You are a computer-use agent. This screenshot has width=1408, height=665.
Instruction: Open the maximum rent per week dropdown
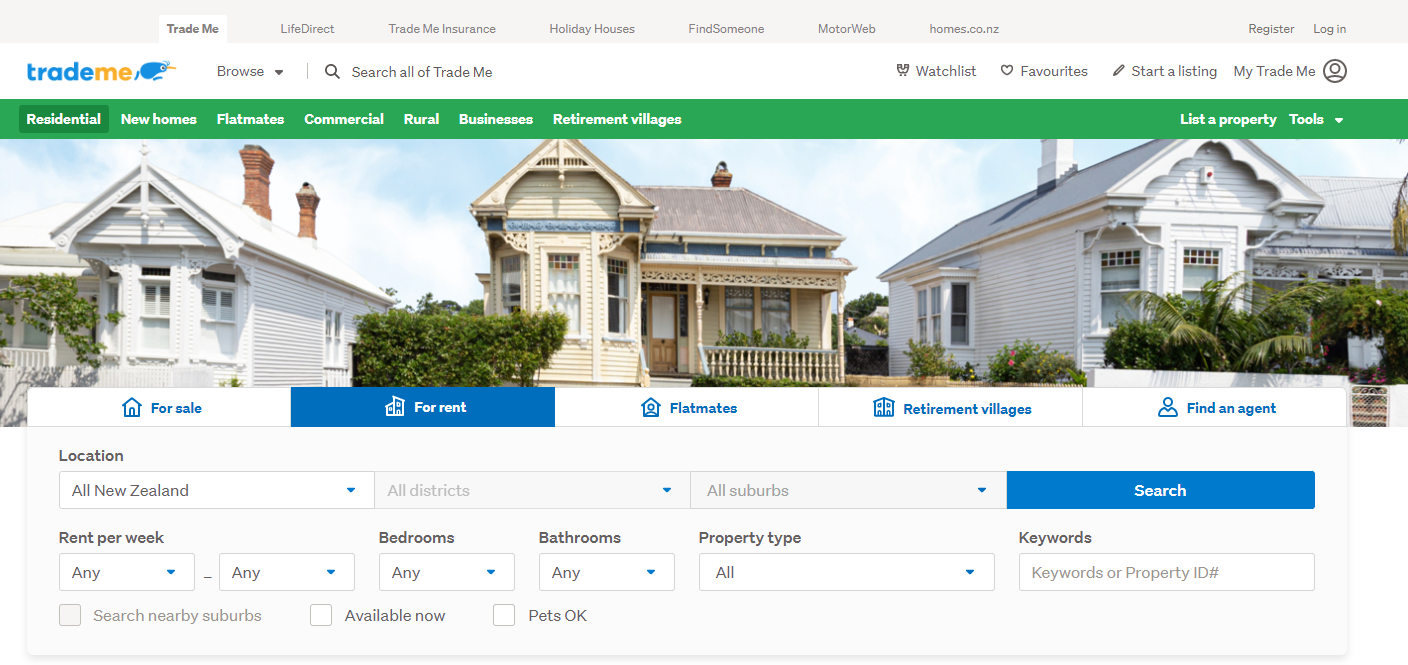pos(287,572)
